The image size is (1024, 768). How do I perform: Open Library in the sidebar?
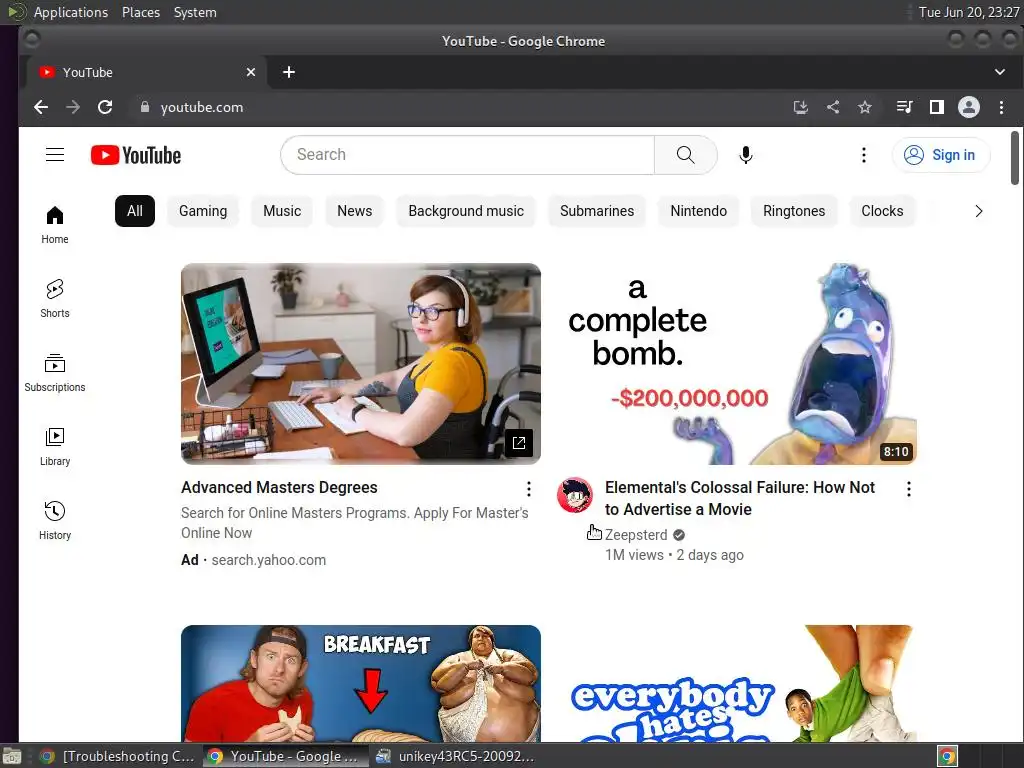55,447
